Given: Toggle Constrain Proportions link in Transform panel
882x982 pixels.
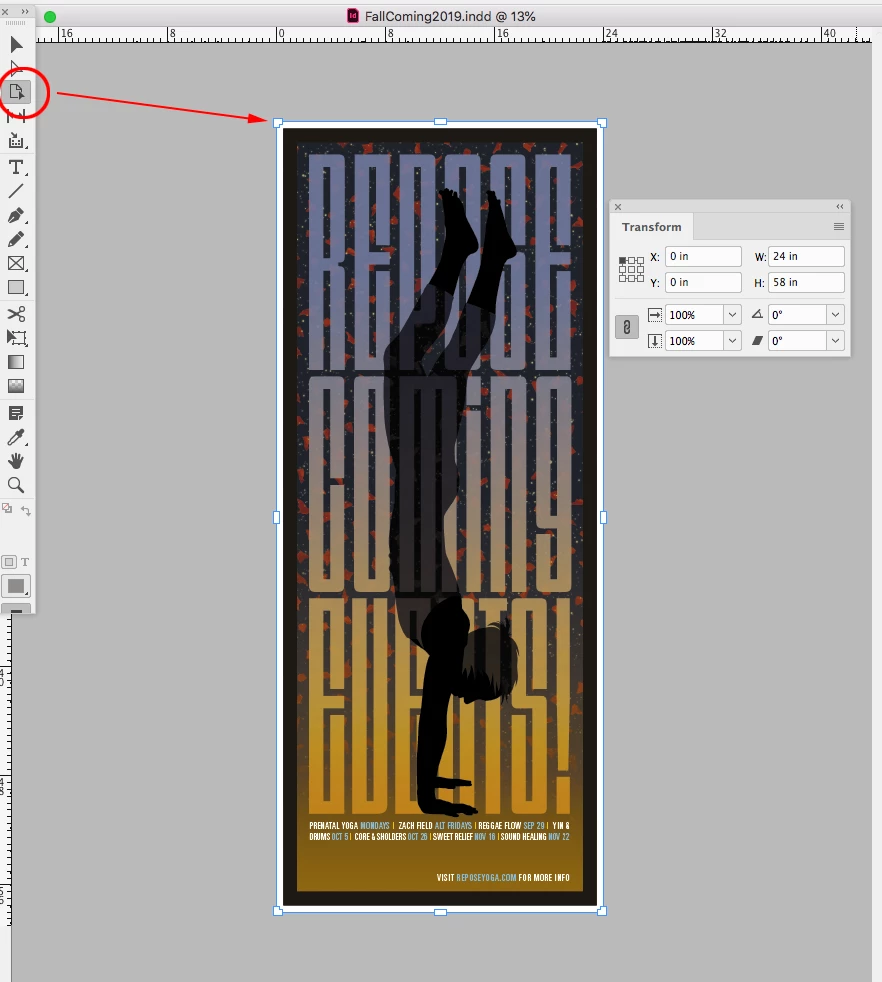Looking at the screenshot, I should (627, 327).
